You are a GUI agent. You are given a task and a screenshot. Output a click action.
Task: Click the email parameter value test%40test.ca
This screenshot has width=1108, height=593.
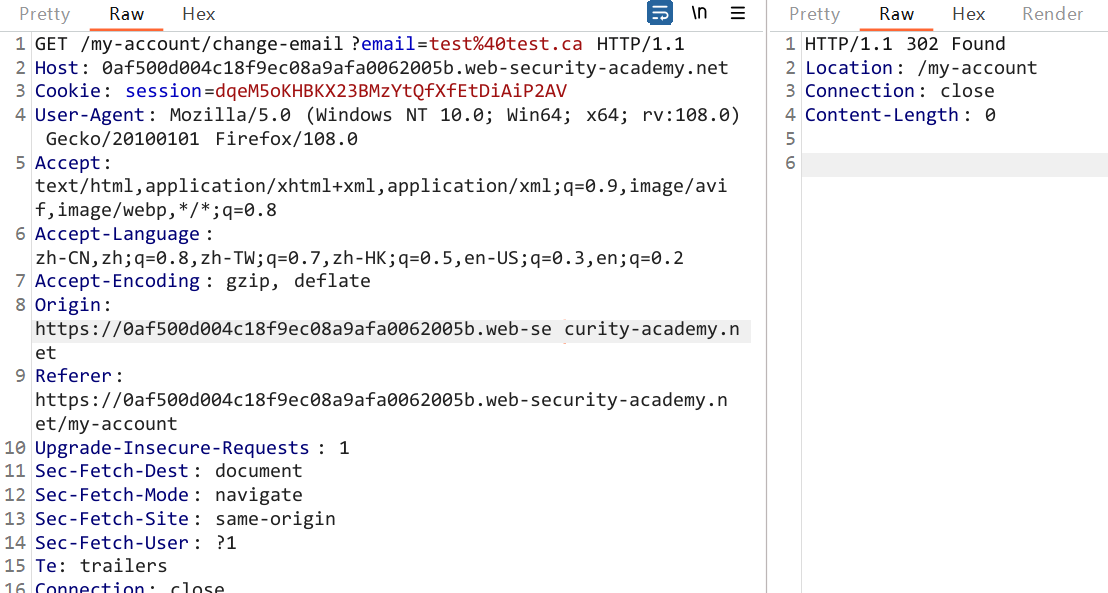(506, 44)
